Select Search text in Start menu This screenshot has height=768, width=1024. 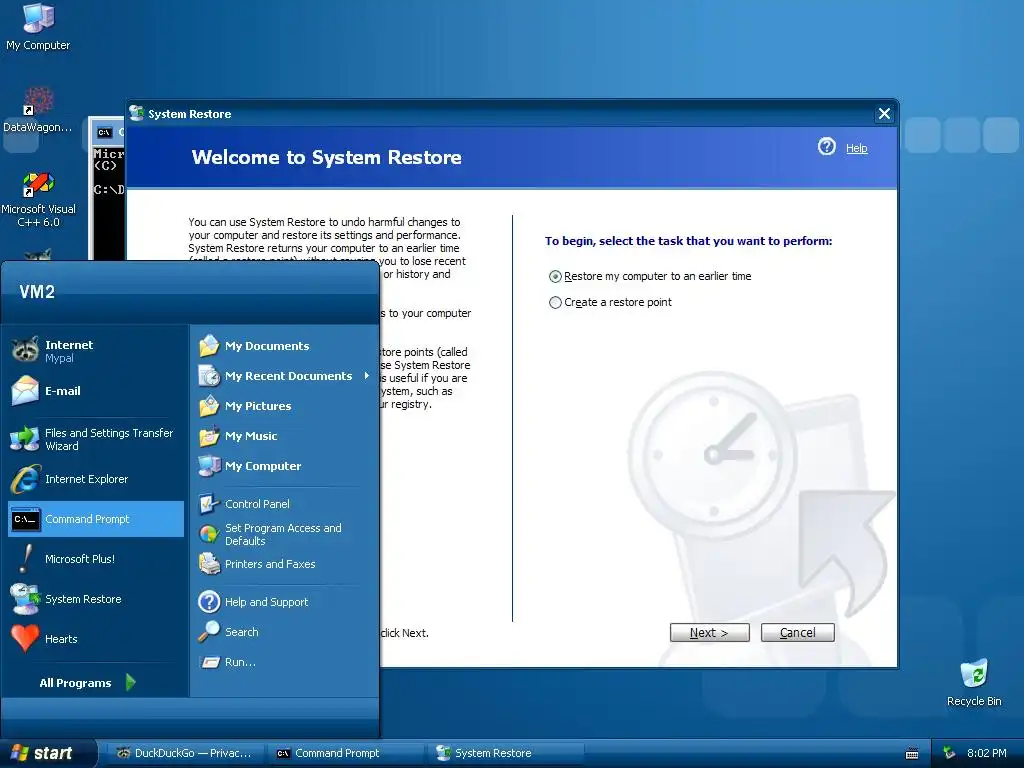point(242,632)
